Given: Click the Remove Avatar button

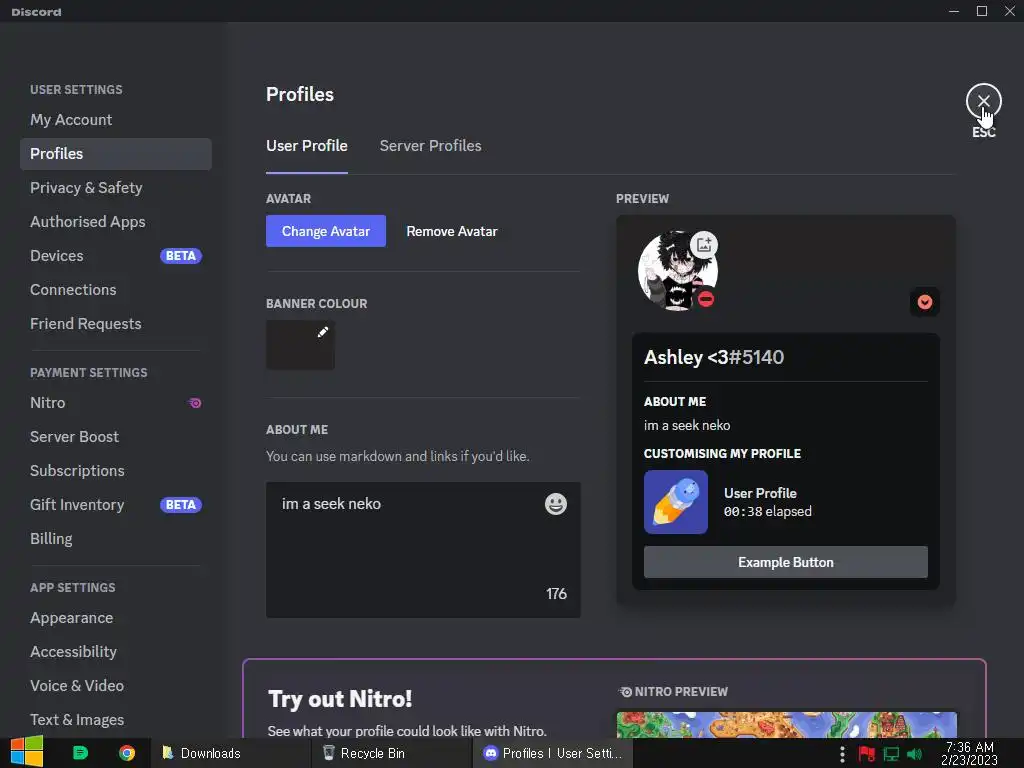Looking at the screenshot, I should click(451, 231).
